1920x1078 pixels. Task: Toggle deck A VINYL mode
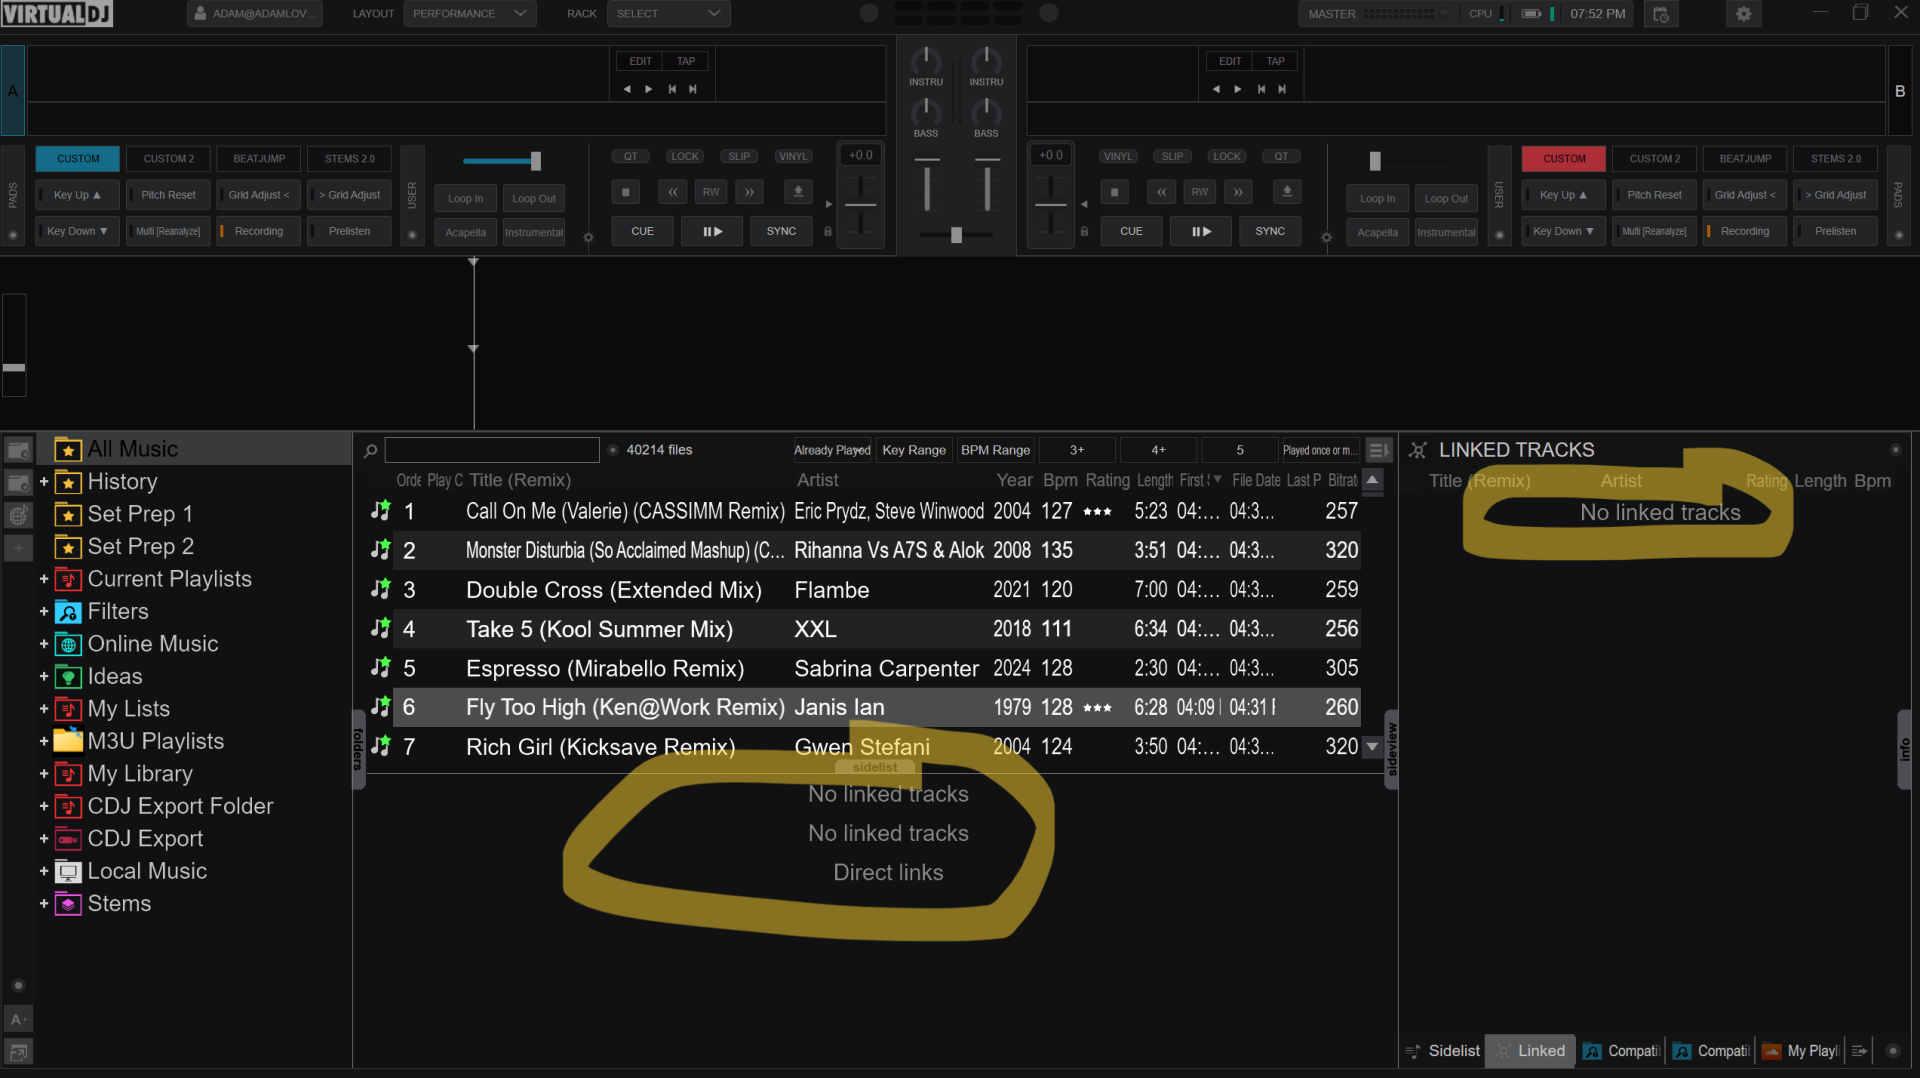point(793,157)
